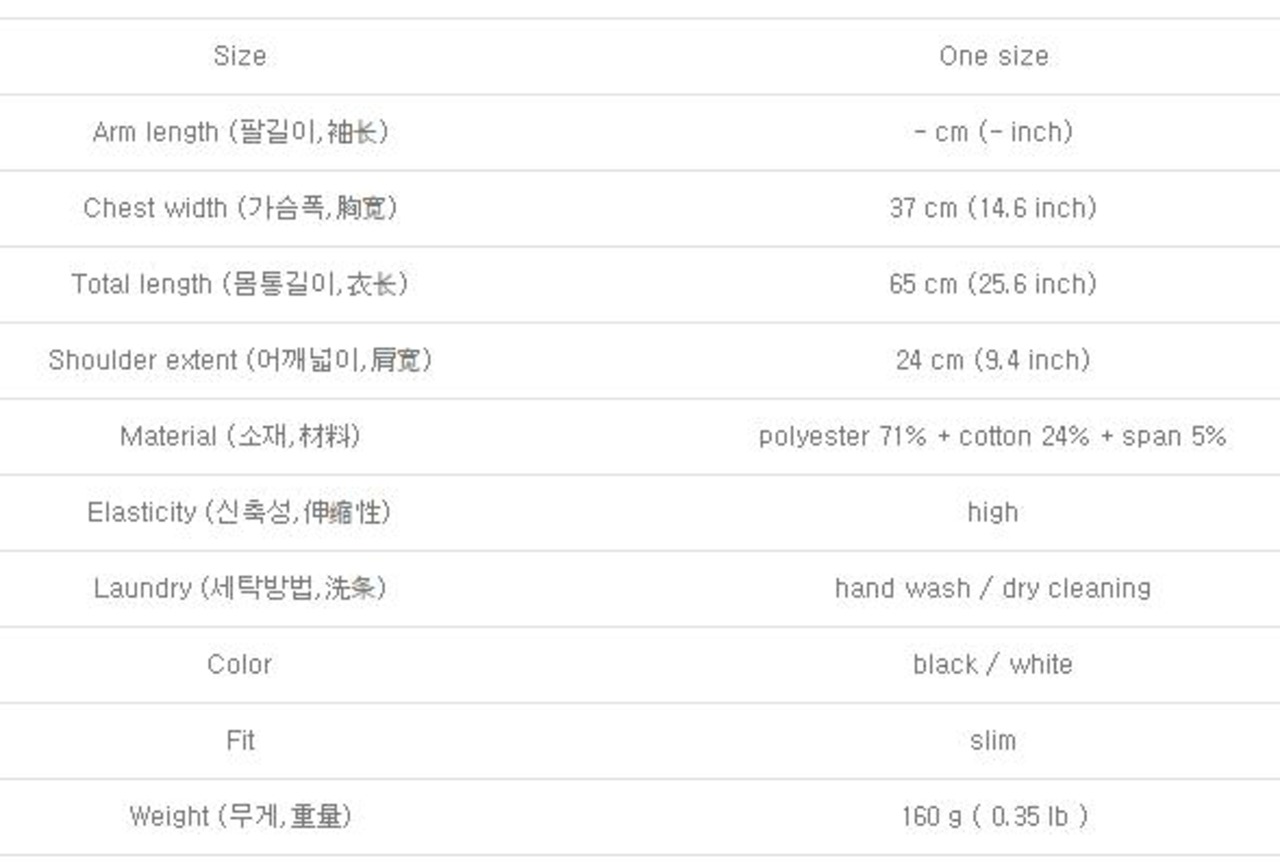This screenshot has height=867, width=1280.
Task: Select the "37 cm (14.6 inch)" value
Action: tap(993, 208)
